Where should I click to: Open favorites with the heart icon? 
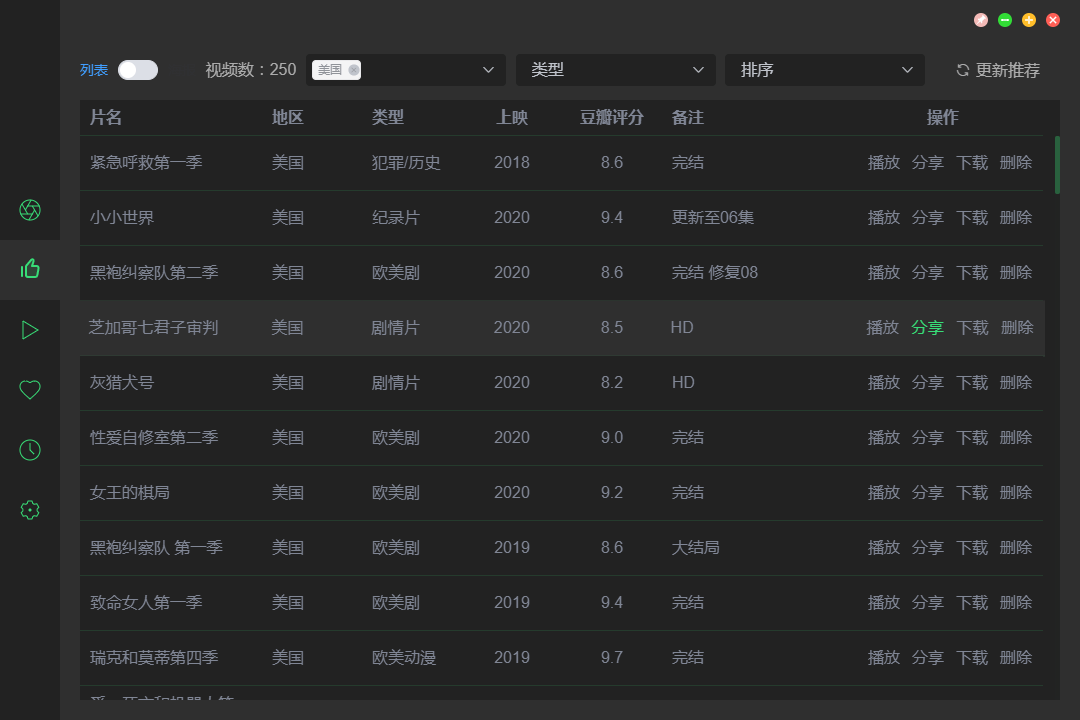coord(30,390)
